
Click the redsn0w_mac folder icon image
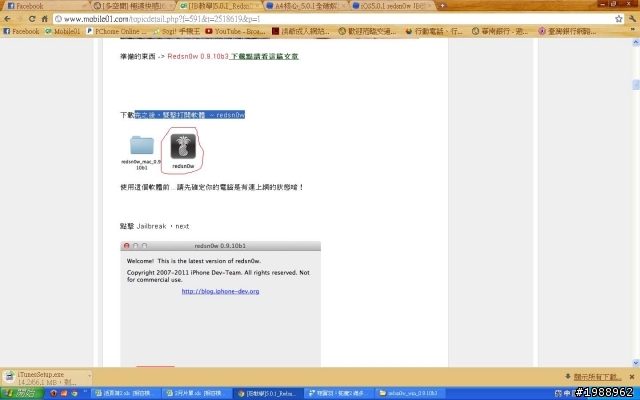pyautogui.click(x=142, y=146)
